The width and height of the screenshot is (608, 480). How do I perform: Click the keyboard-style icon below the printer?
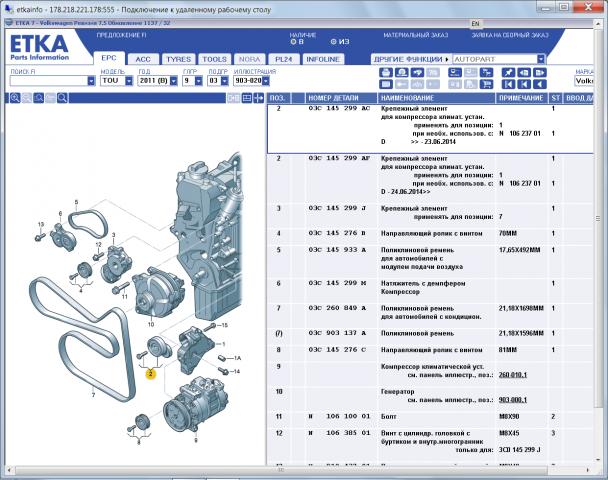[x=385, y=84]
